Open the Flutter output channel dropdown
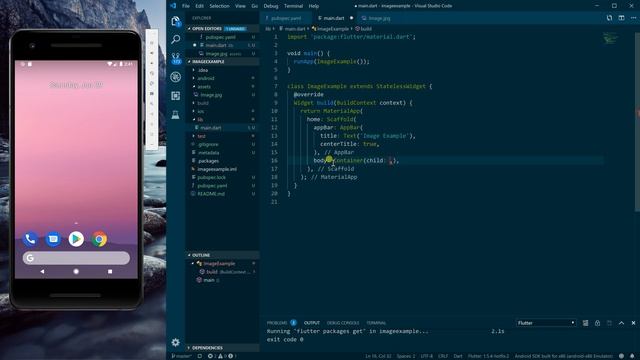The height and width of the screenshot is (360, 640). (546, 323)
